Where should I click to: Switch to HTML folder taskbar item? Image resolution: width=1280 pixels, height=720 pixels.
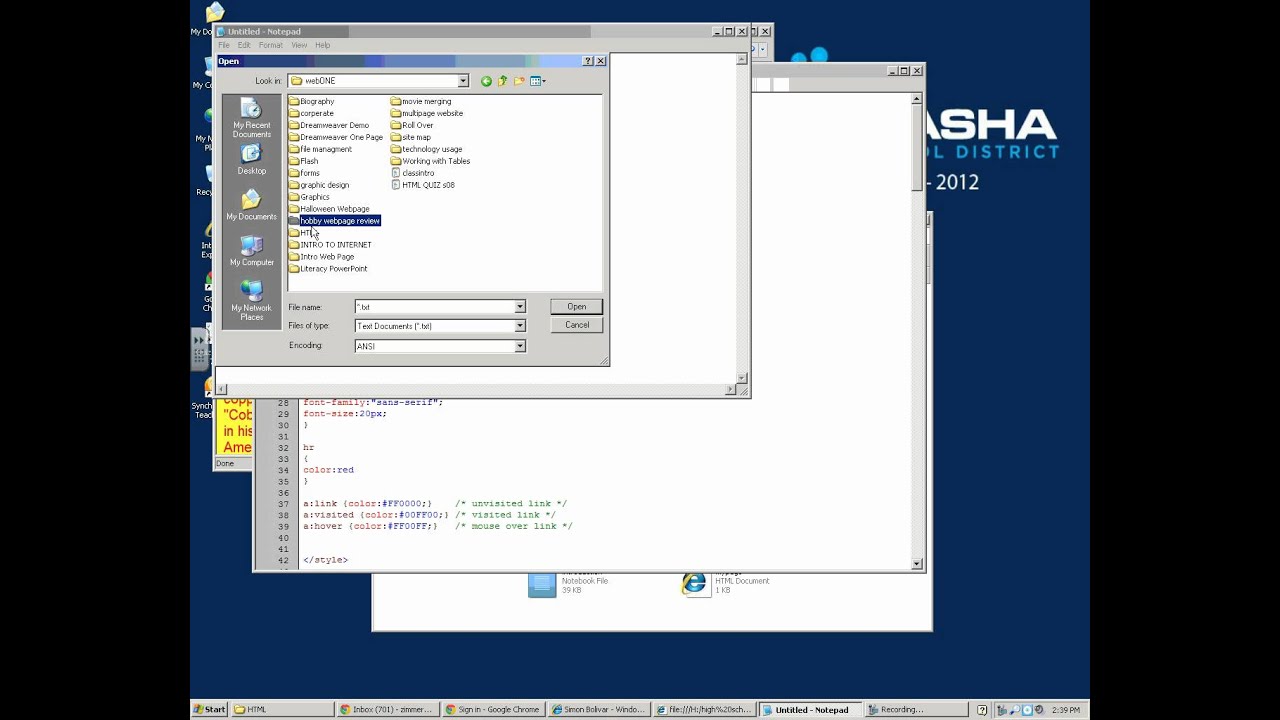point(283,710)
